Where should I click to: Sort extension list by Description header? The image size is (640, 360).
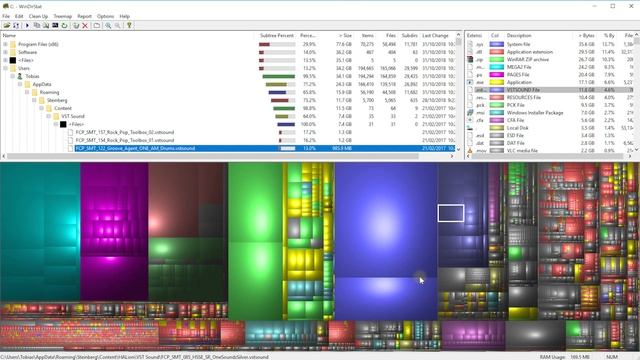[537, 36]
